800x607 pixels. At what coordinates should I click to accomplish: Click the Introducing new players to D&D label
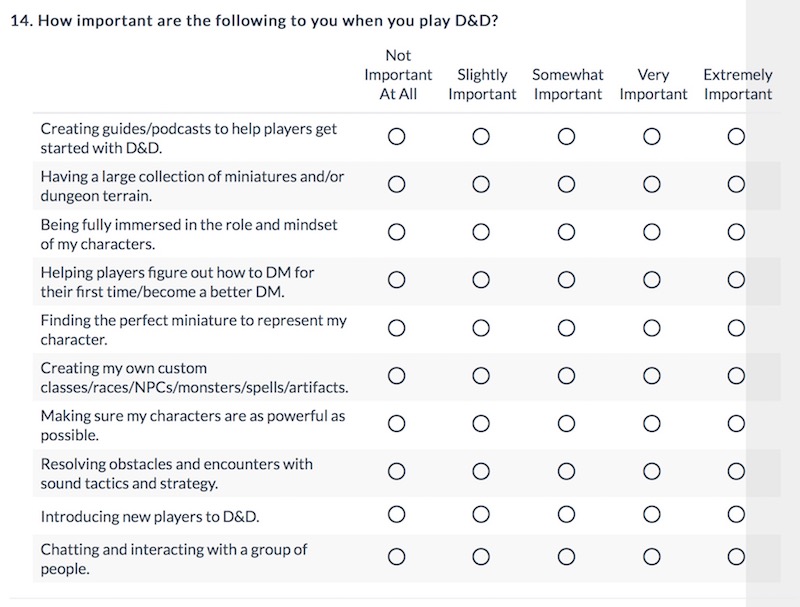pos(150,517)
